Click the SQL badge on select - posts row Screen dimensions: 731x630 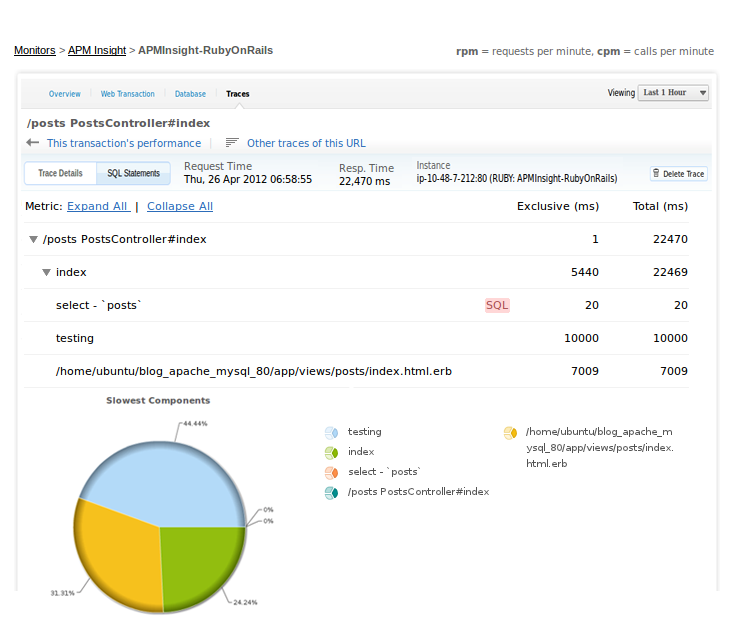click(x=497, y=305)
